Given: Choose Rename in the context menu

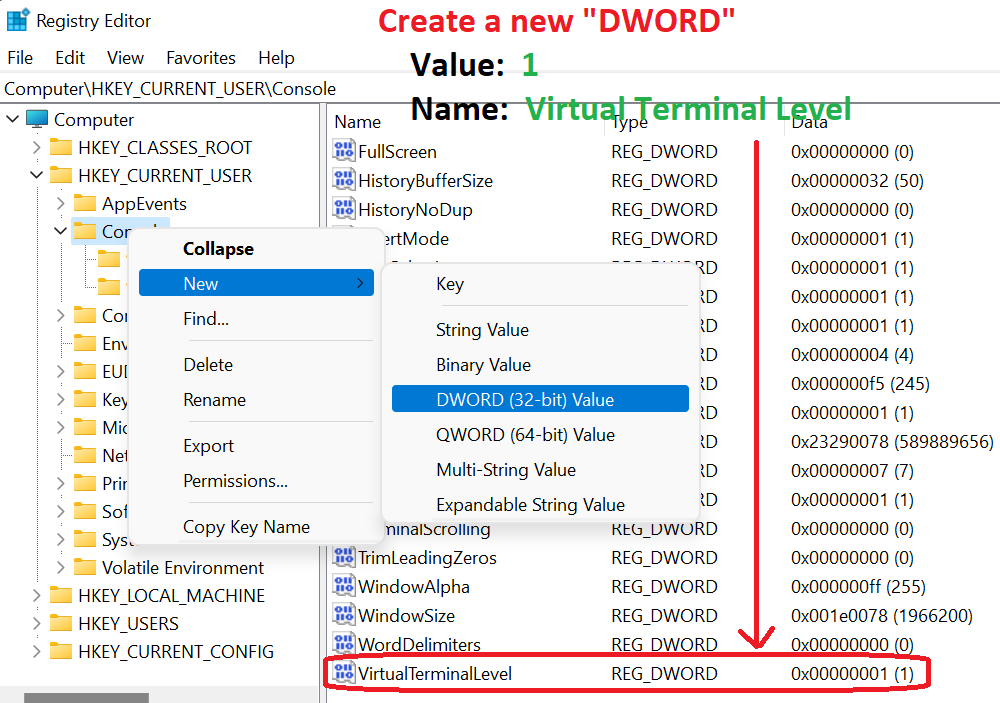Looking at the screenshot, I should point(256,400).
